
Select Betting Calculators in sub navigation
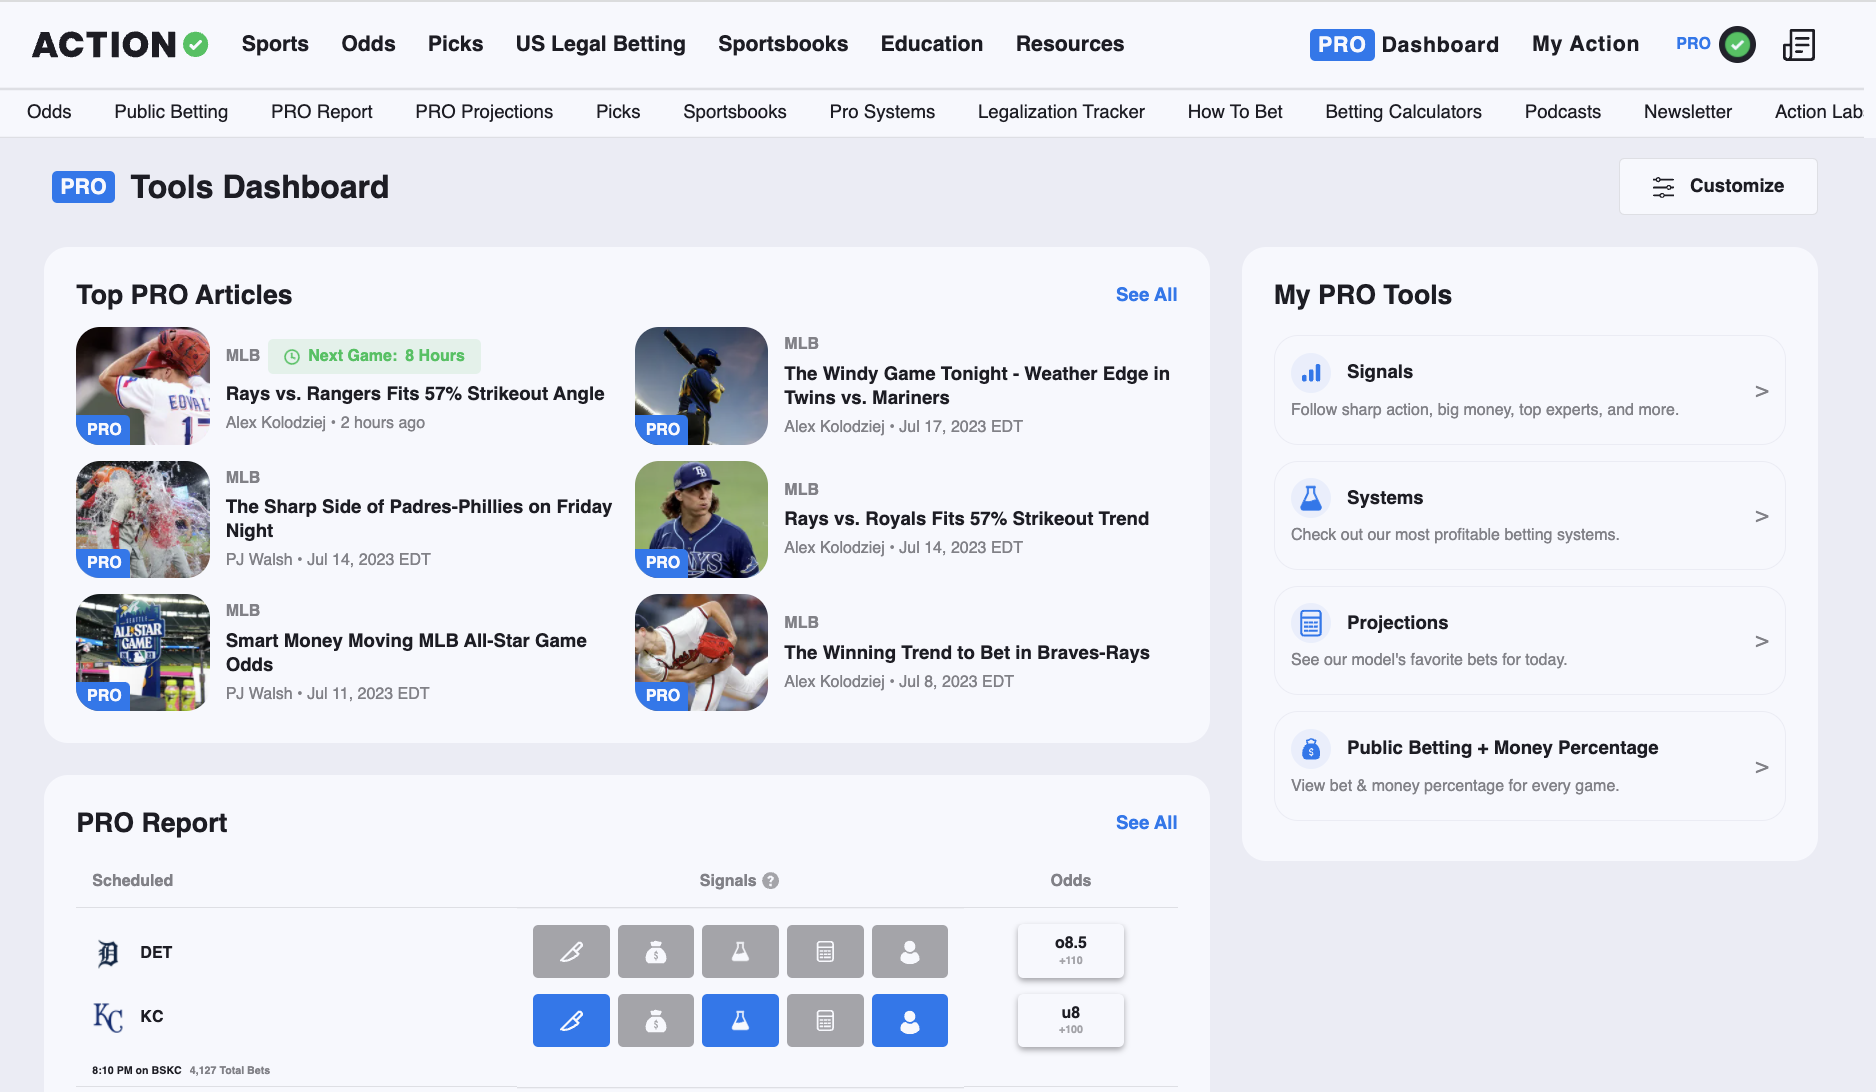pos(1403,112)
